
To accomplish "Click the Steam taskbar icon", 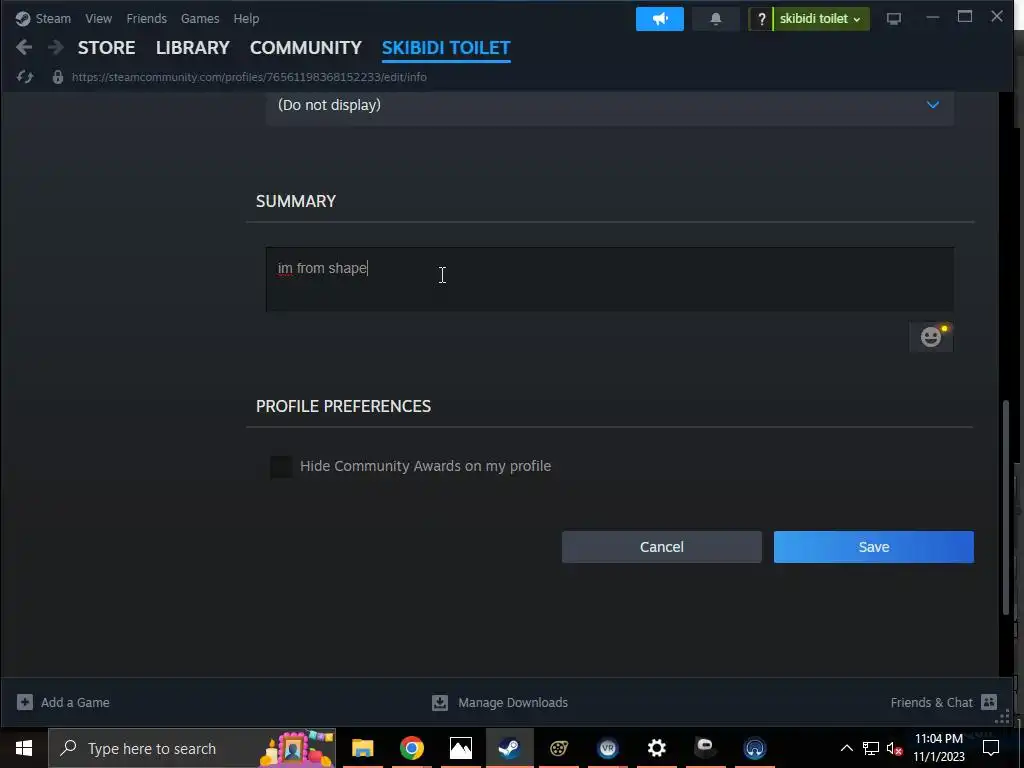I will [x=509, y=748].
